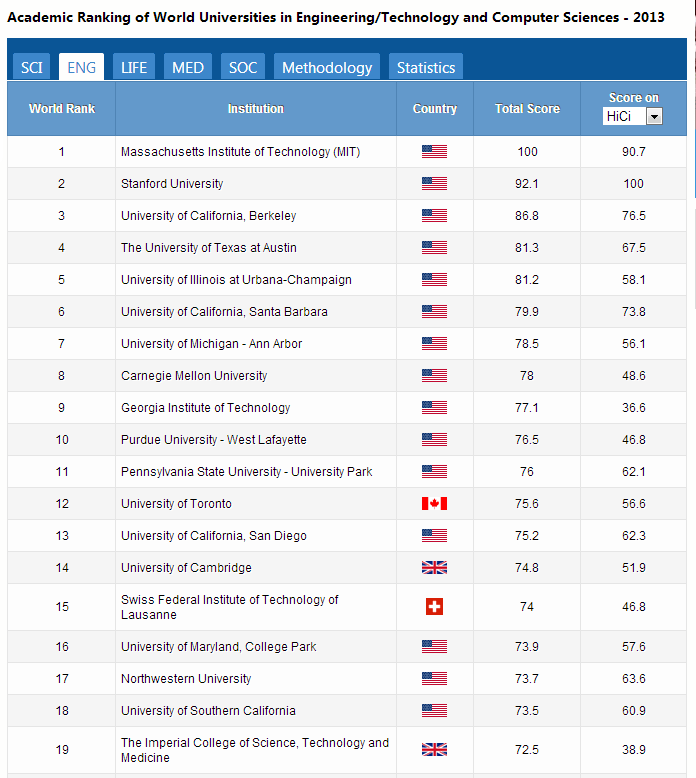Image resolution: width=696 pixels, height=778 pixels.
Task: Click the page title heading
Action: [x=336, y=17]
